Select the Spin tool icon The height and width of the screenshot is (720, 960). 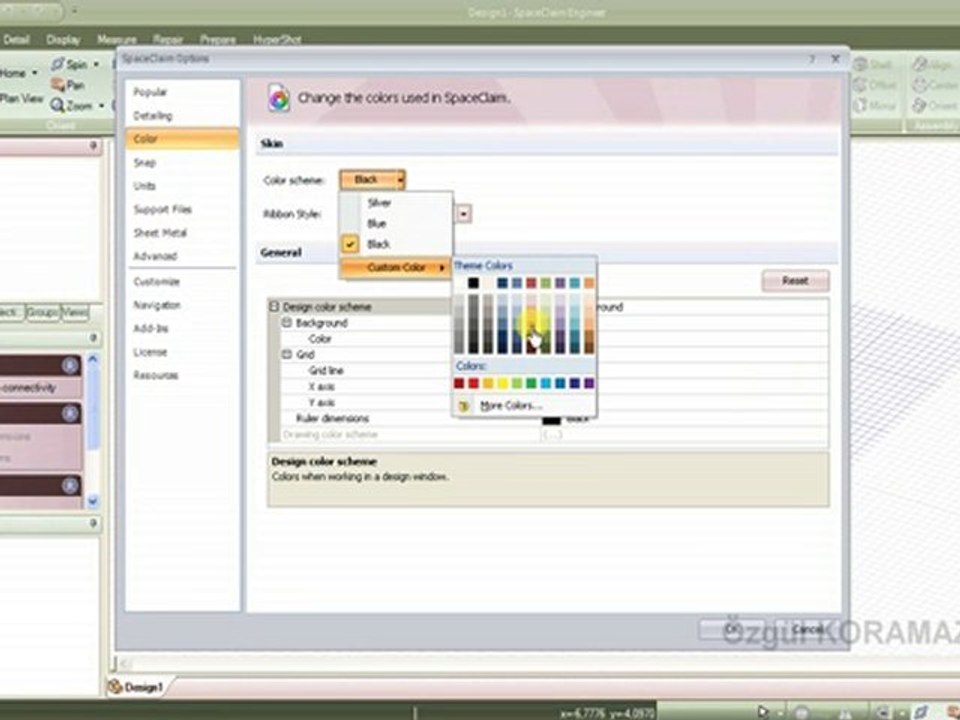tap(58, 64)
